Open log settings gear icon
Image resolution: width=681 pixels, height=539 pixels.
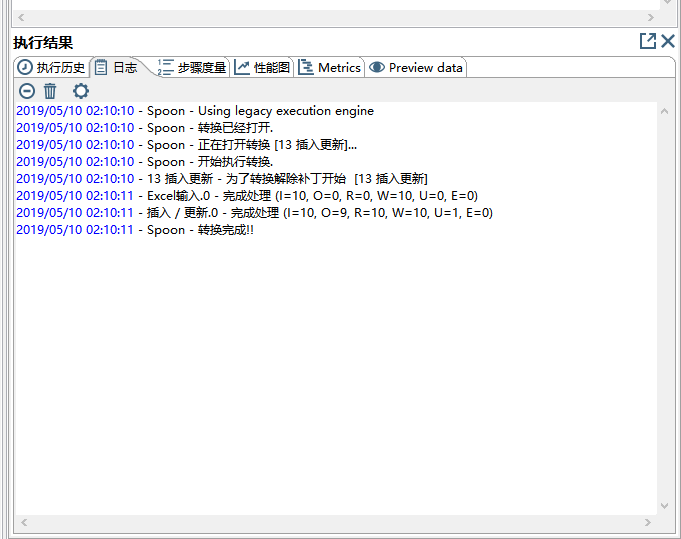pos(81,91)
